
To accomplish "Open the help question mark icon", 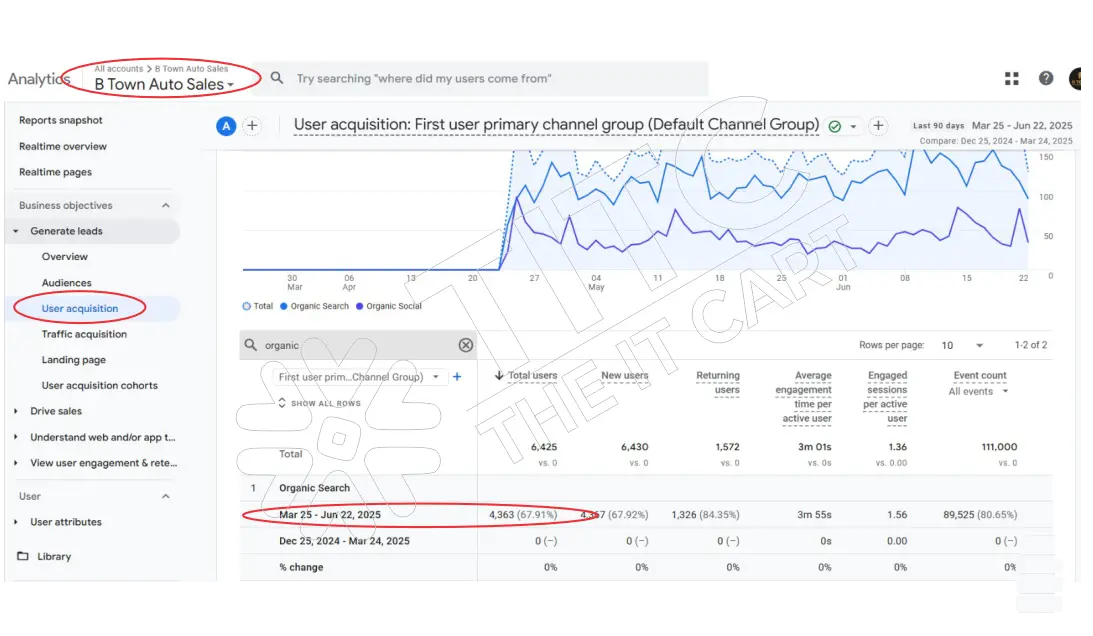I will (x=1046, y=78).
